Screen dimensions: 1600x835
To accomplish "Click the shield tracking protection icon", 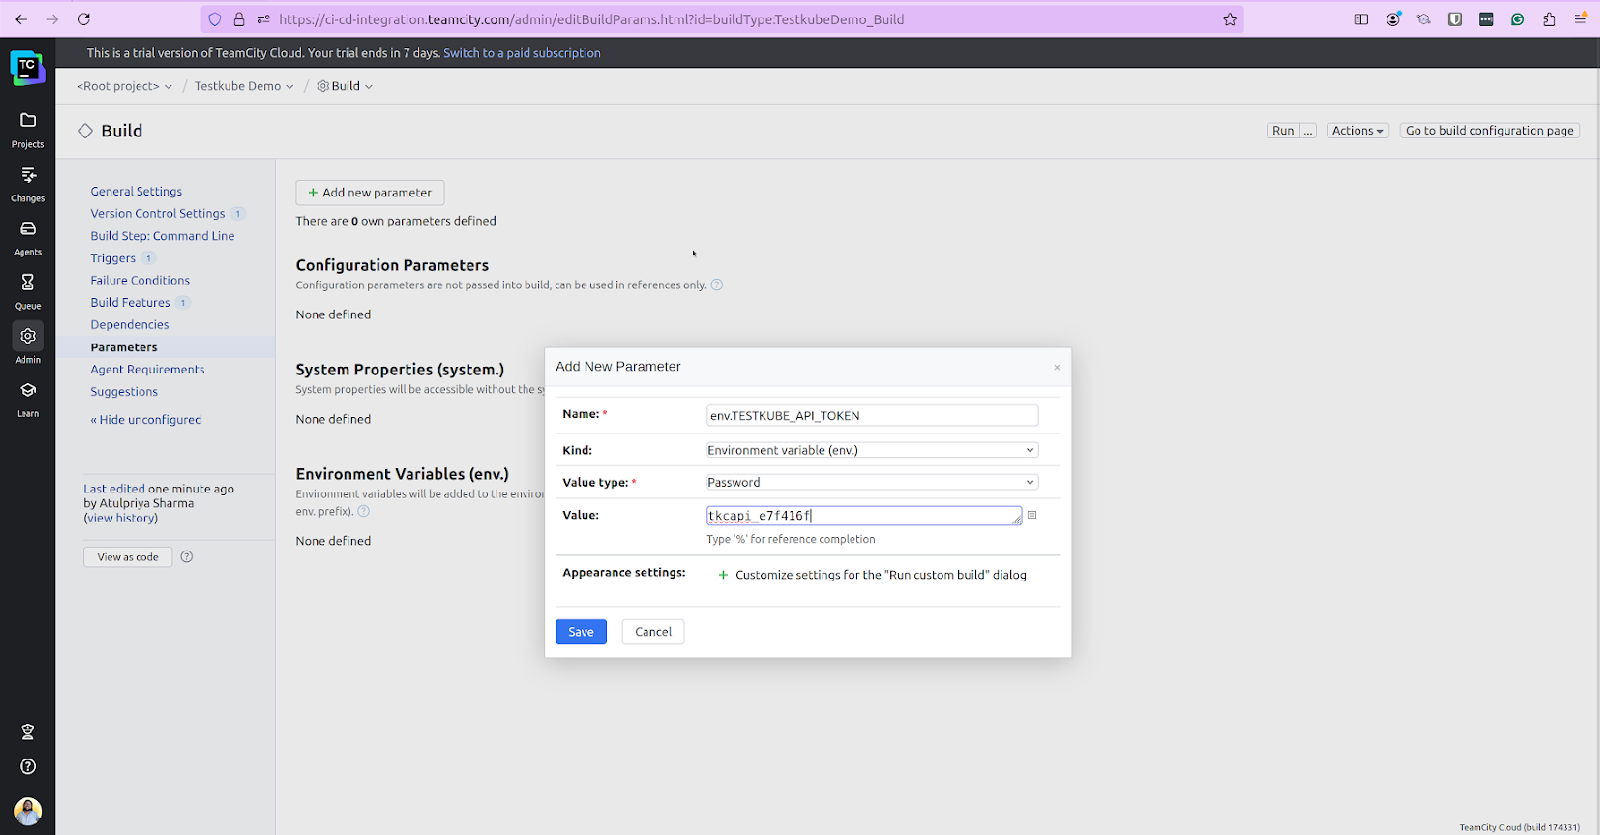I will pyautogui.click(x=214, y=19).
